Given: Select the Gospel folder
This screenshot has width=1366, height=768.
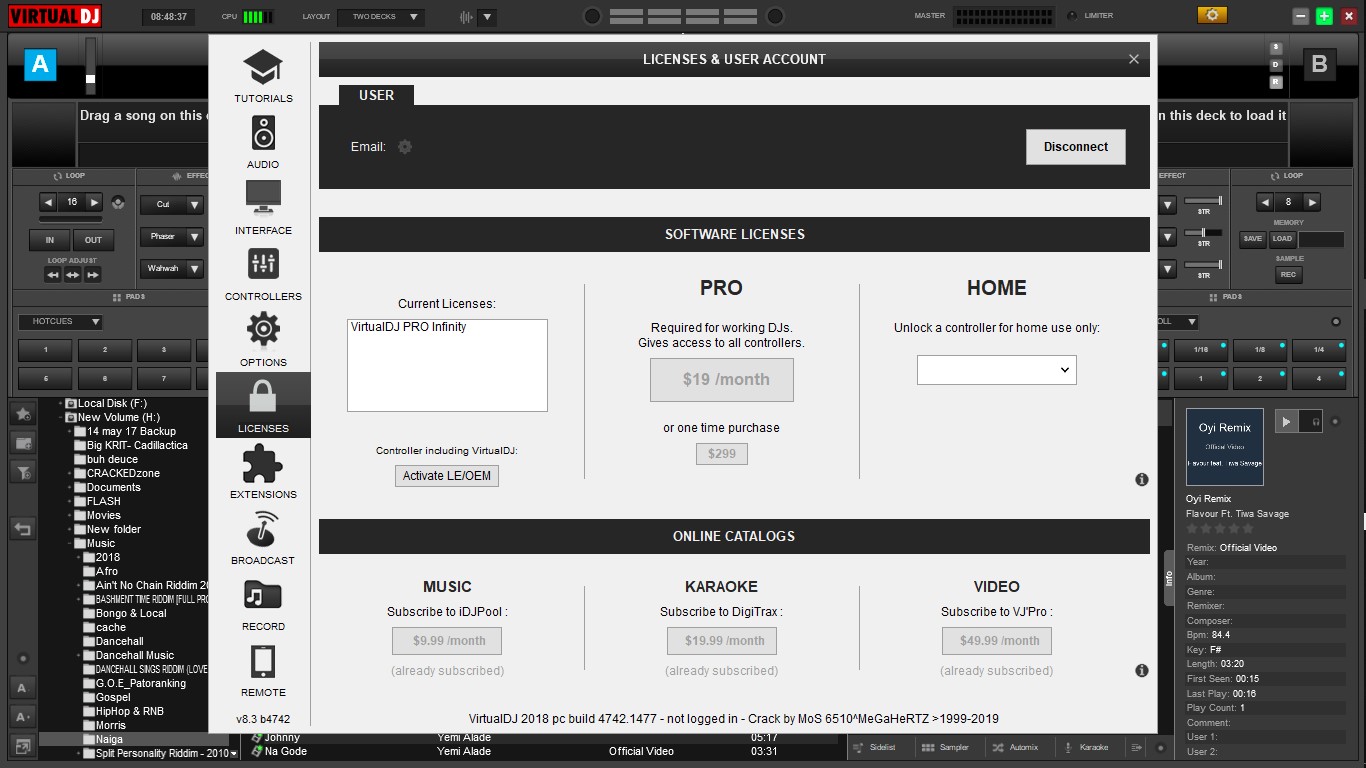Looking at the screenshot, I should click(x=113, y=697).
